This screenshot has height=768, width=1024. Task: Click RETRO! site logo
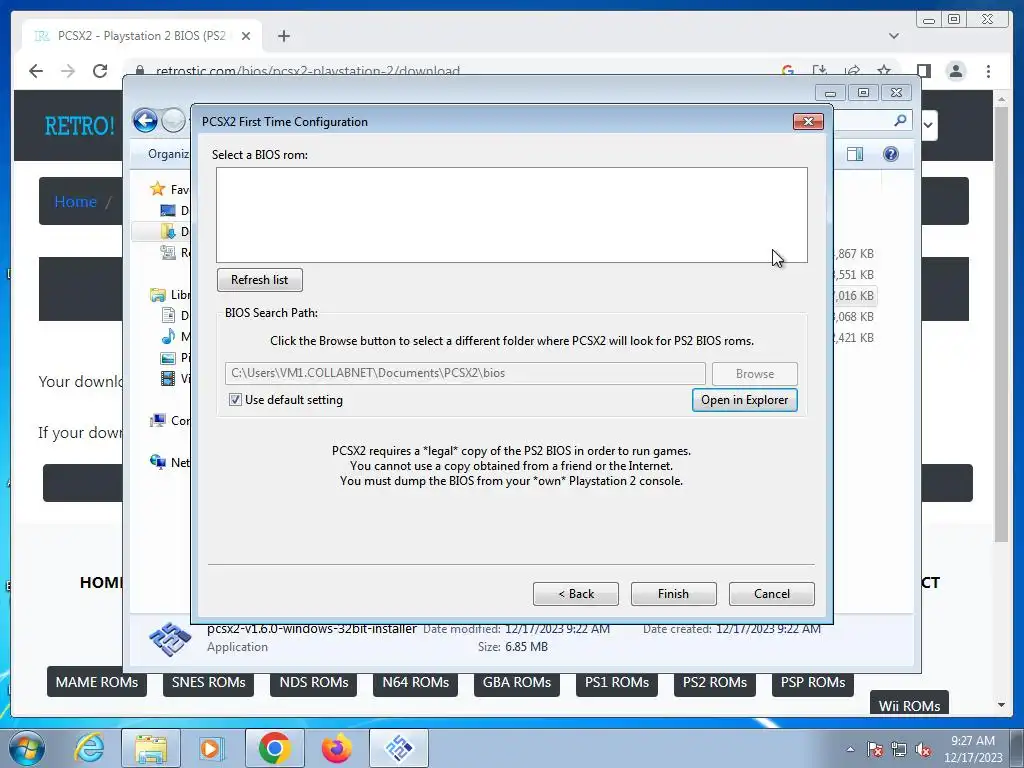79,125
